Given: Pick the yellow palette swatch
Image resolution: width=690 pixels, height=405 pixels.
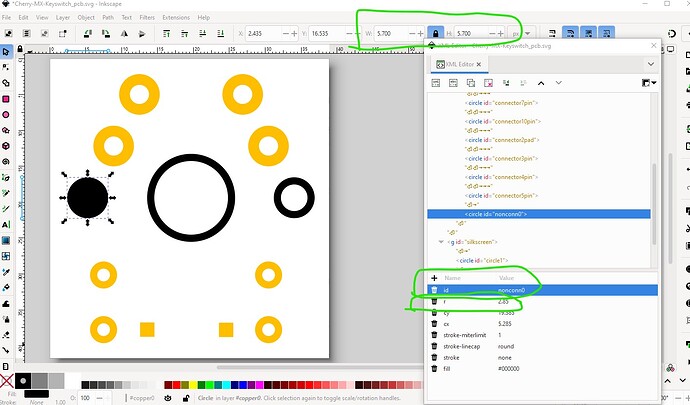Looking at the screenshot, I should (x=193, y=385).
